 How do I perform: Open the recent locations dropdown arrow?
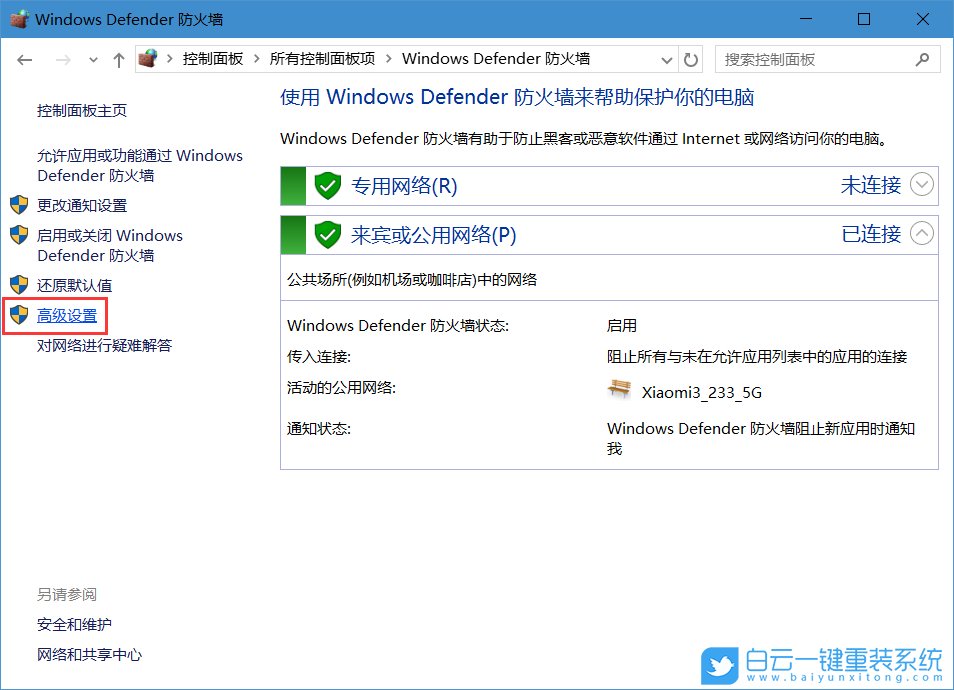(x=93, y=60)
